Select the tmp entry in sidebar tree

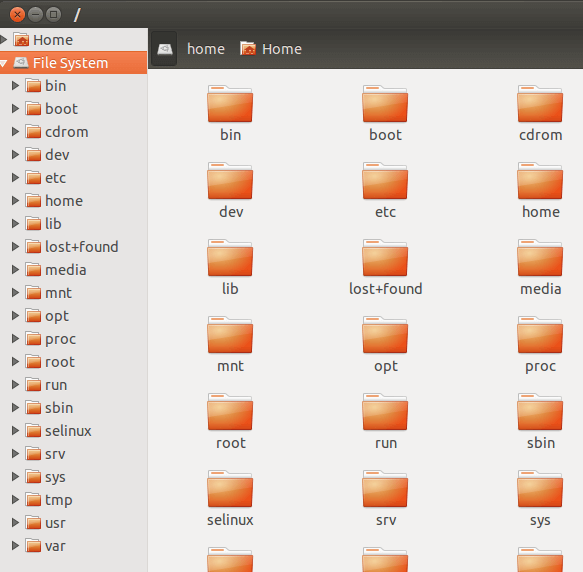point(58,500)
